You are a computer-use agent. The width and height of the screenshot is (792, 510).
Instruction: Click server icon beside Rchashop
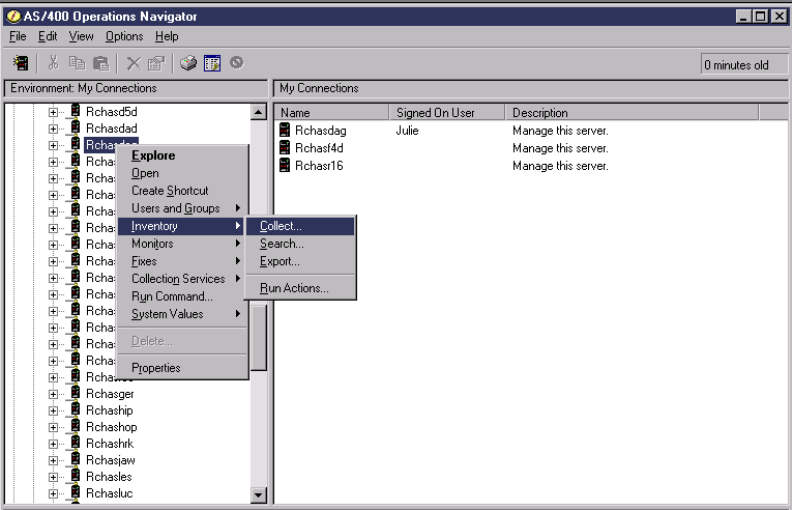click(x=75, y=426)
